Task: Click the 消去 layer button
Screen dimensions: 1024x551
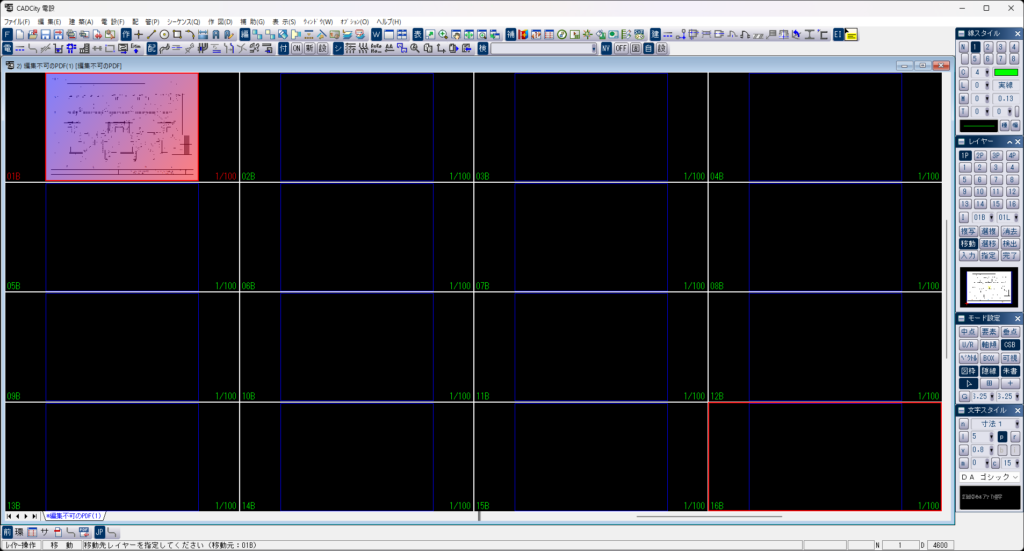Action: [x=1009, y=231]
